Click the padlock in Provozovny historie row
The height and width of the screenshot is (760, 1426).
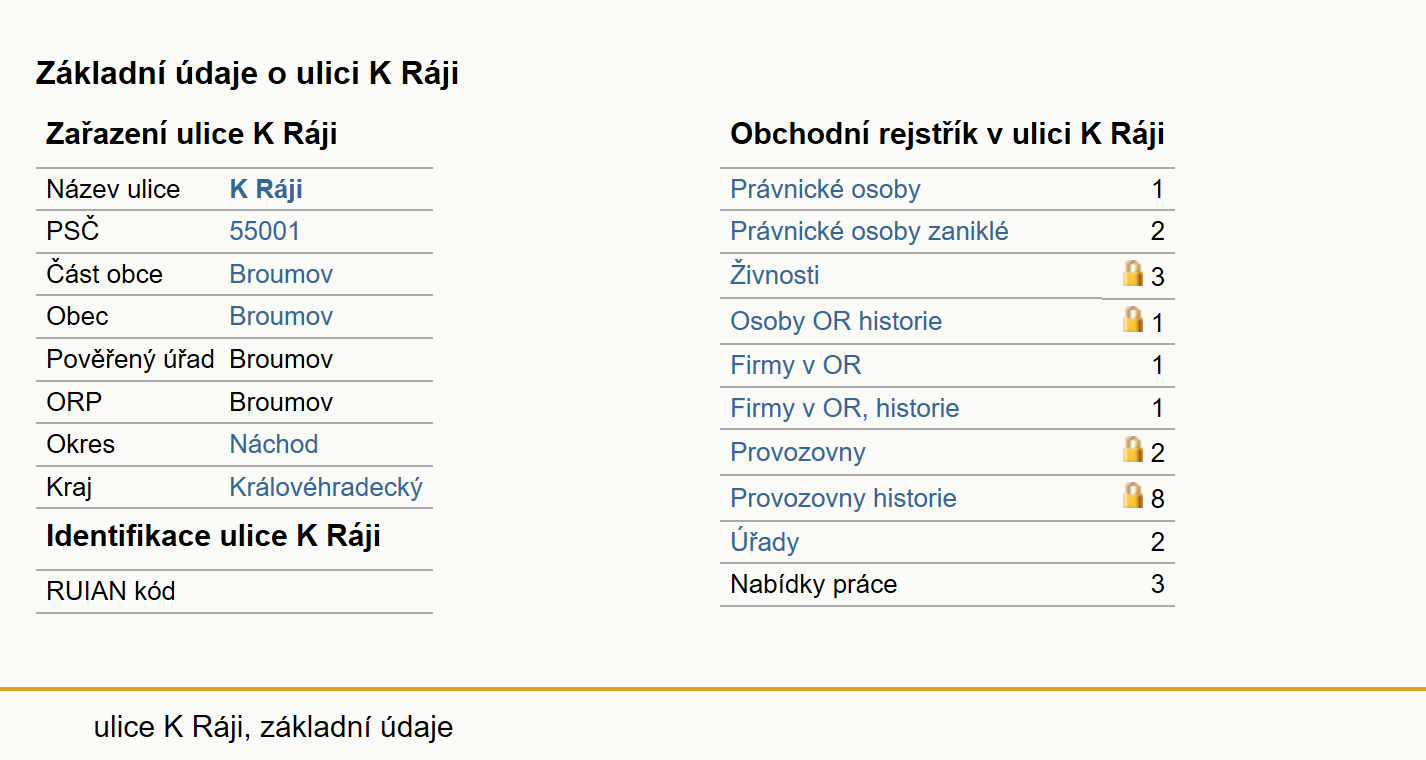(1132, 495)
